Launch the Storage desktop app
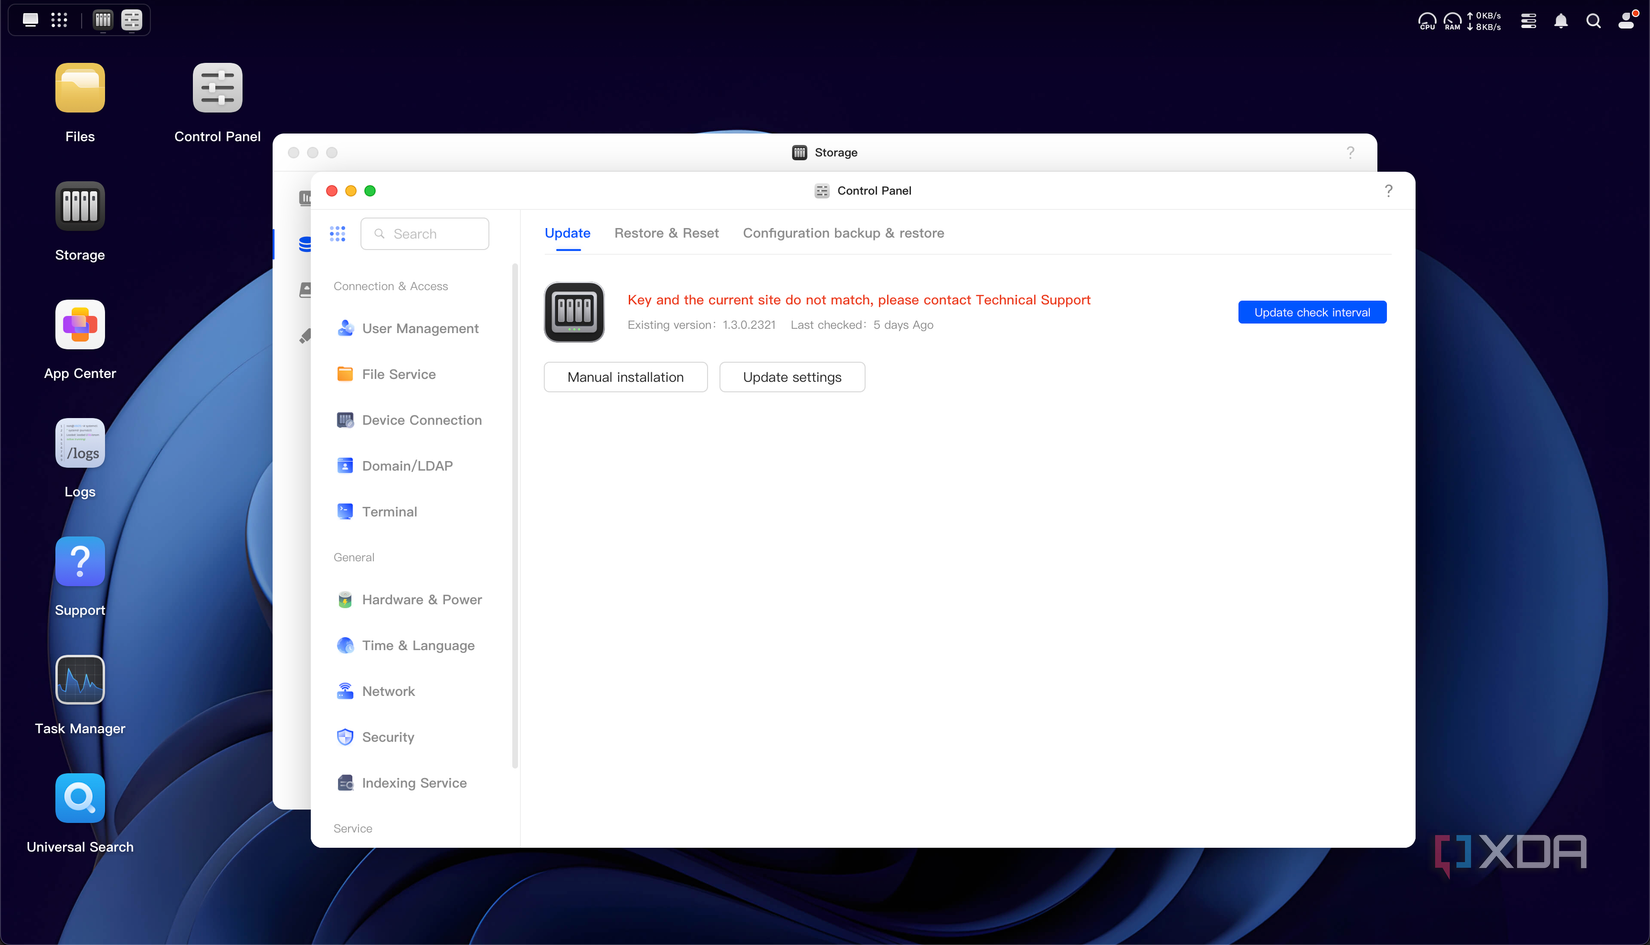Screen dimensions: 1650x945 tap(80, 207)
